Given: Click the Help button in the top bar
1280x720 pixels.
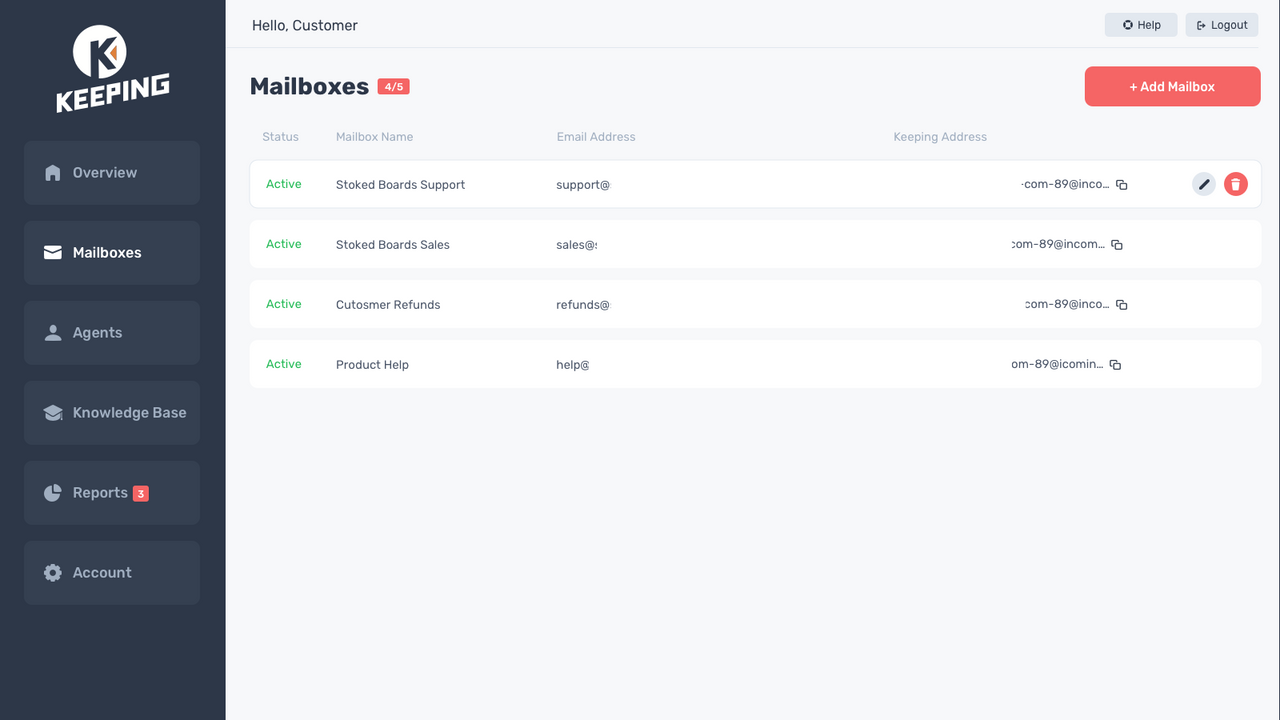Looking at the screenshot, I should pos(1140,24).
